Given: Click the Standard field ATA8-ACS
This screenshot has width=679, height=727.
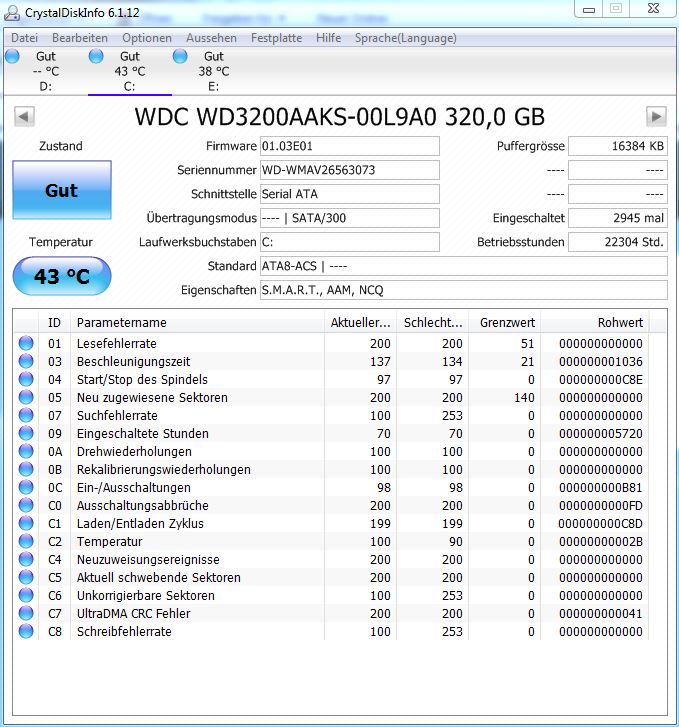Looking at the screenshot, I should tap(464, 266).
